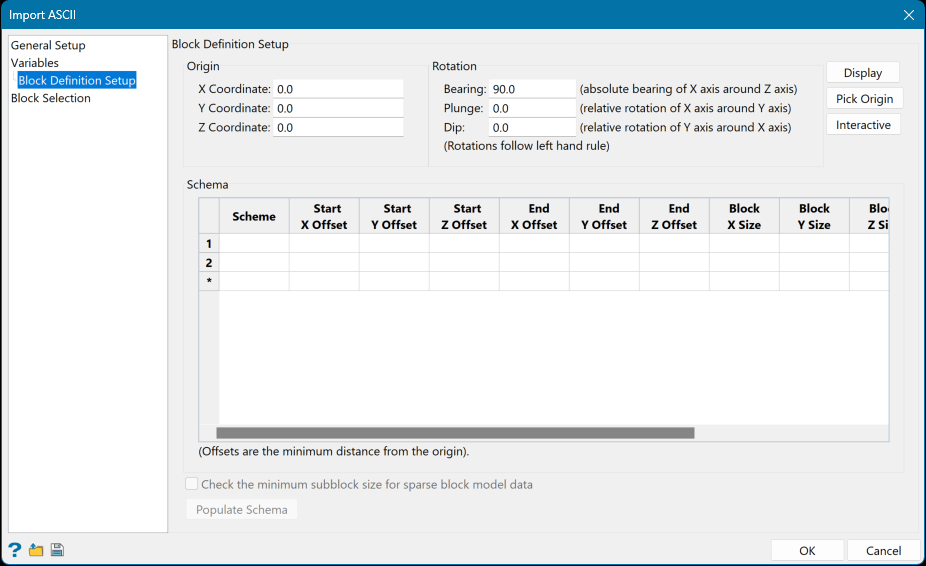Screen dimensions: 926x566
Task: Click the schema table horizontal scrollbar
Action: 455,433
